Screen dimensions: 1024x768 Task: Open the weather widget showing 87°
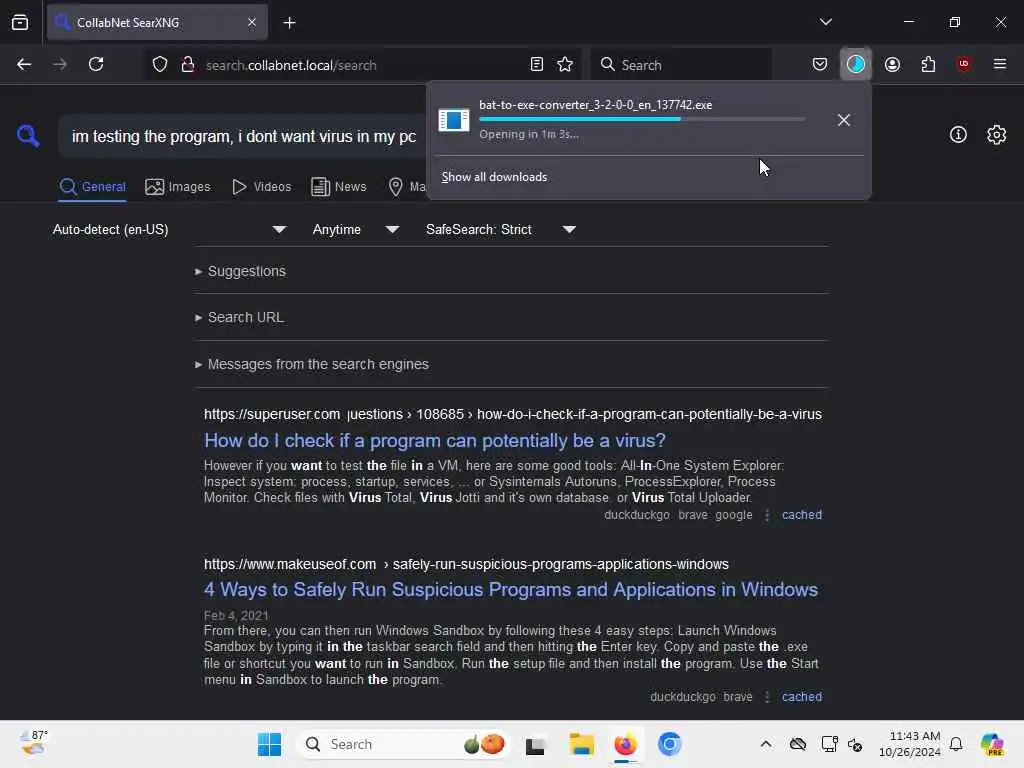pyautogui.click(x=33, y=743)
